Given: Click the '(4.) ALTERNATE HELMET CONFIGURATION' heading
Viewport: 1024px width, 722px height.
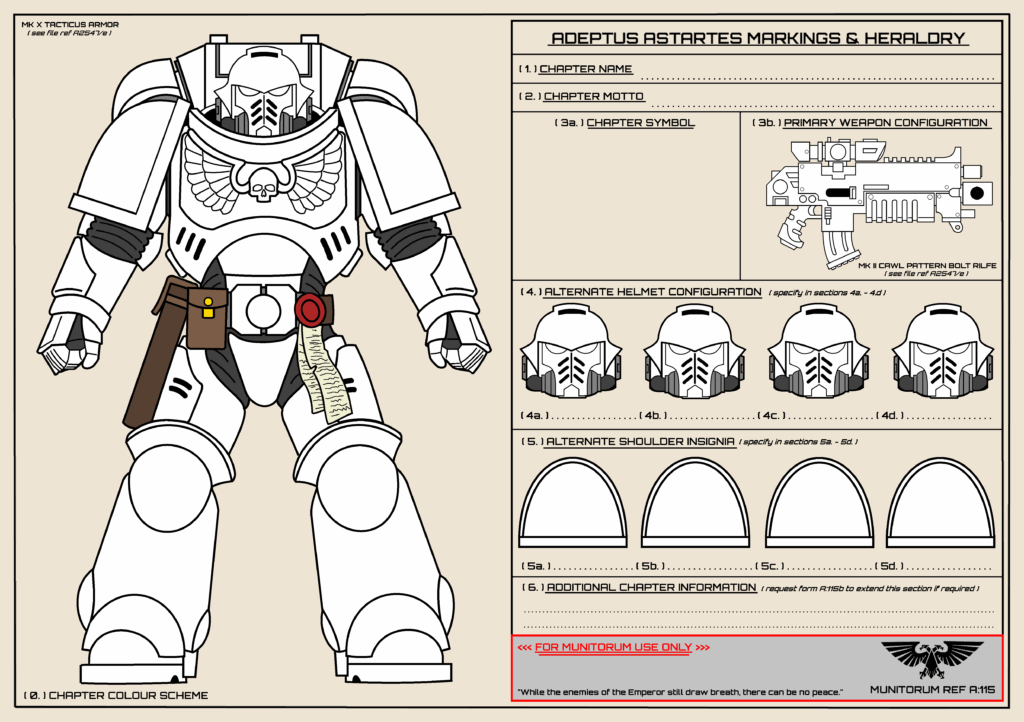Looking at the screenshot, I should 641,292.
